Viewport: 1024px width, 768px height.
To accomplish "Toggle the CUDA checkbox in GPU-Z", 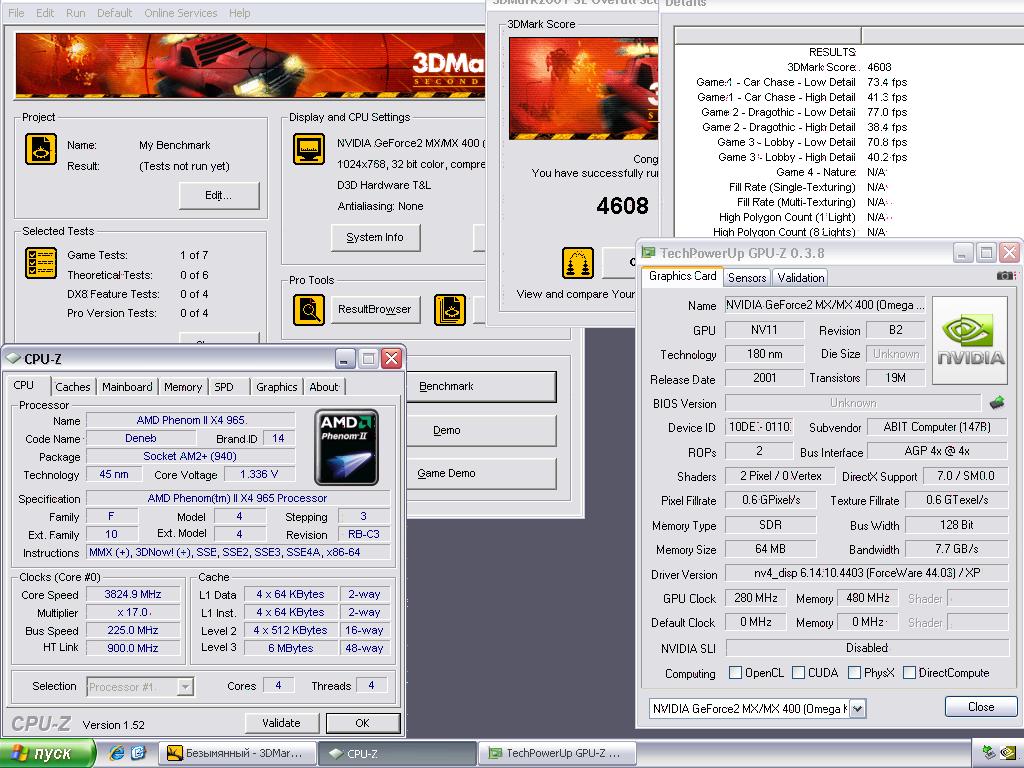I will [x=798, y=673].
